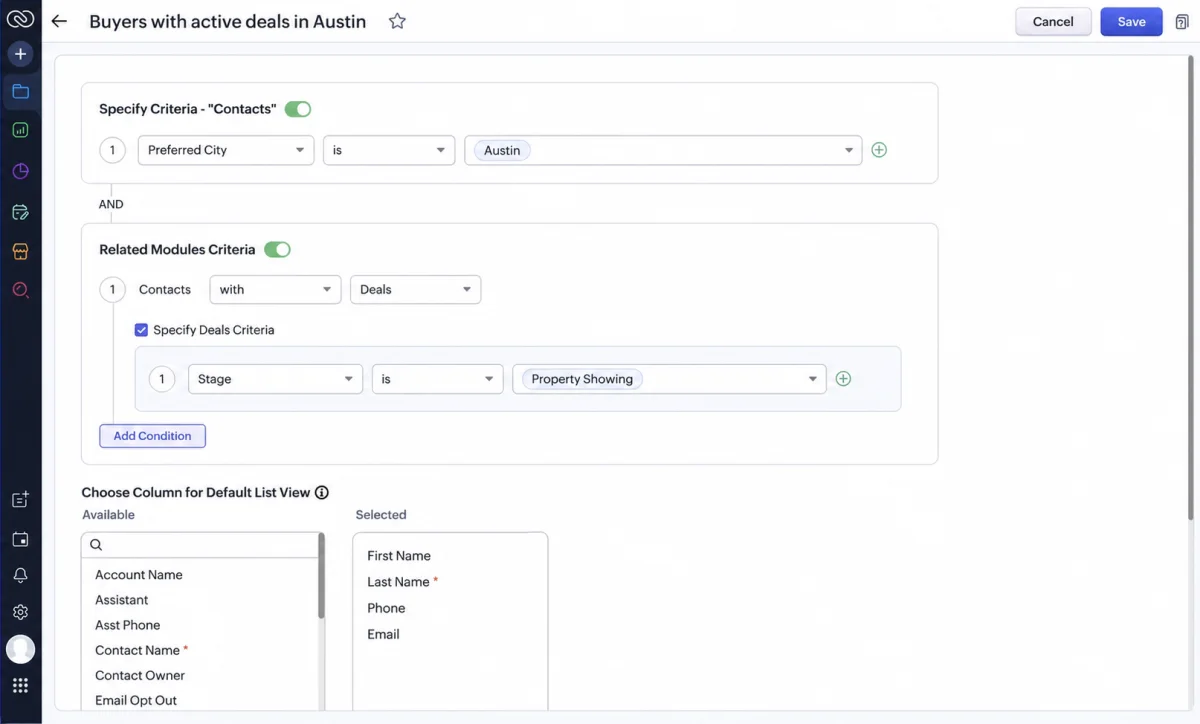Click the Austin tag chip
Image resolution: width=1200 pixels, height=724 pixels.
pos(502,150)
